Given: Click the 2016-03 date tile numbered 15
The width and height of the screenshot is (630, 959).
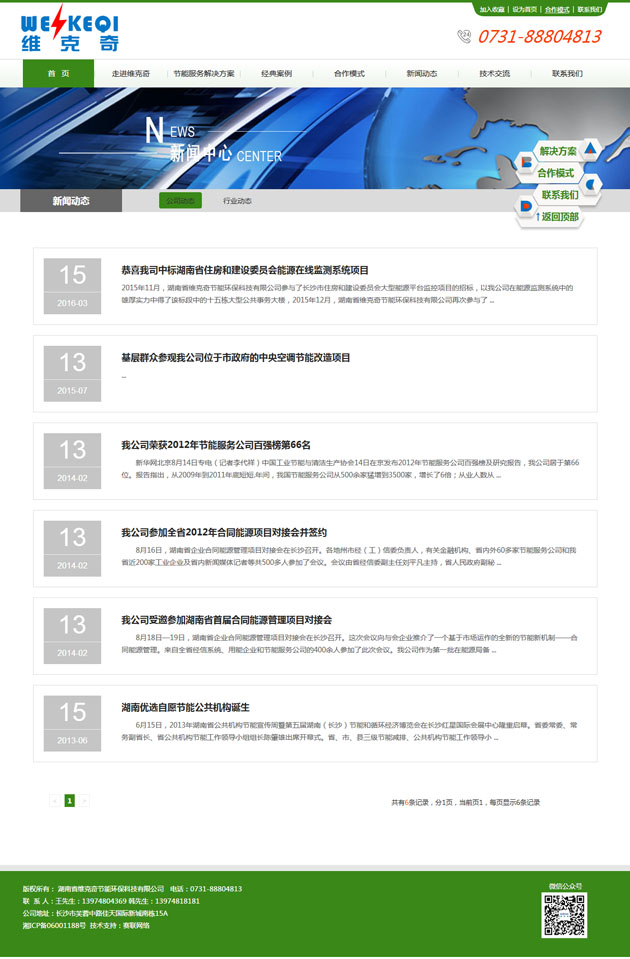Looking at the screenshot, I should tap(72, 285).
